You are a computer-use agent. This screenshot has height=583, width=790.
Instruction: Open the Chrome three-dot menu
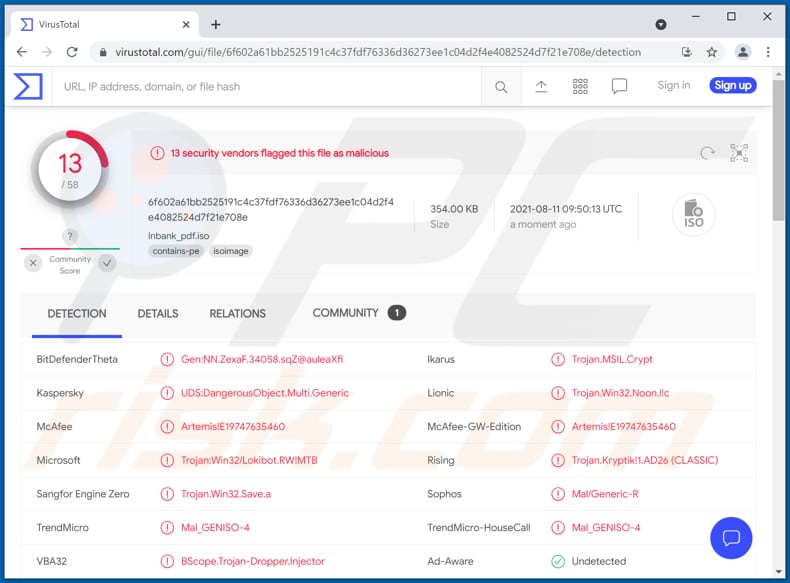pos(768,52)
